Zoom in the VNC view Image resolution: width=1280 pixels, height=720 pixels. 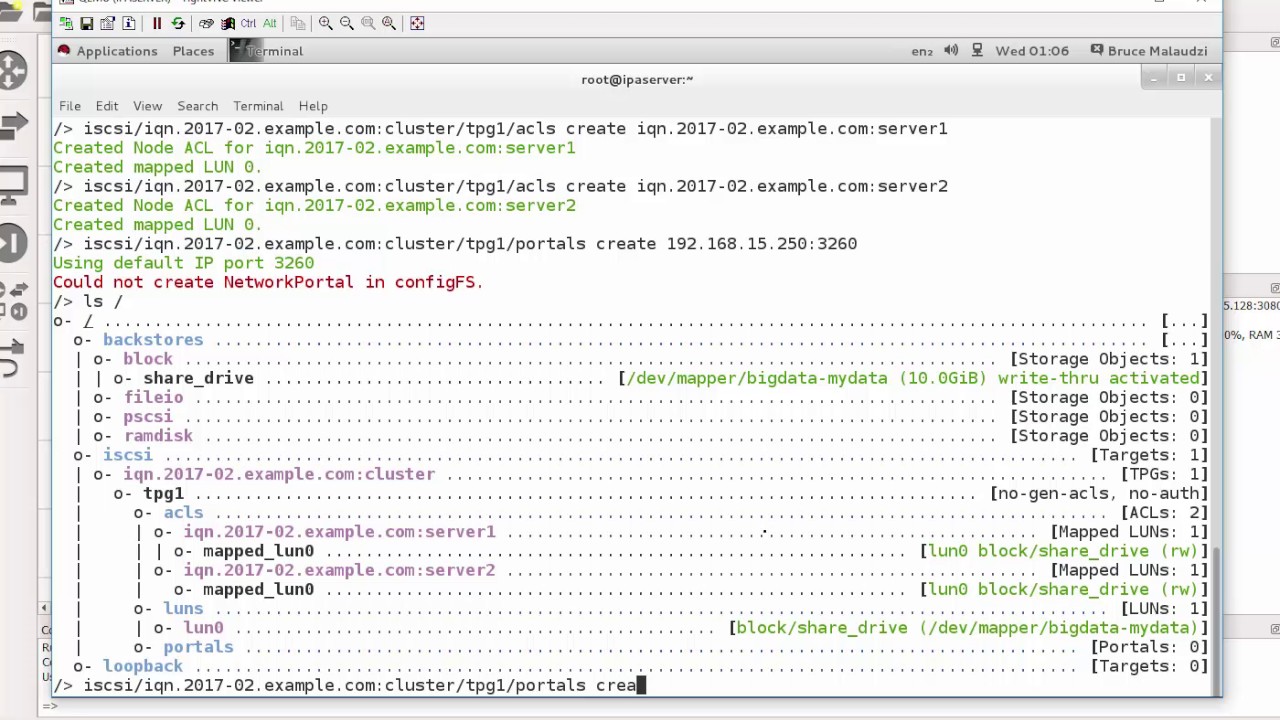click(326, 23)
